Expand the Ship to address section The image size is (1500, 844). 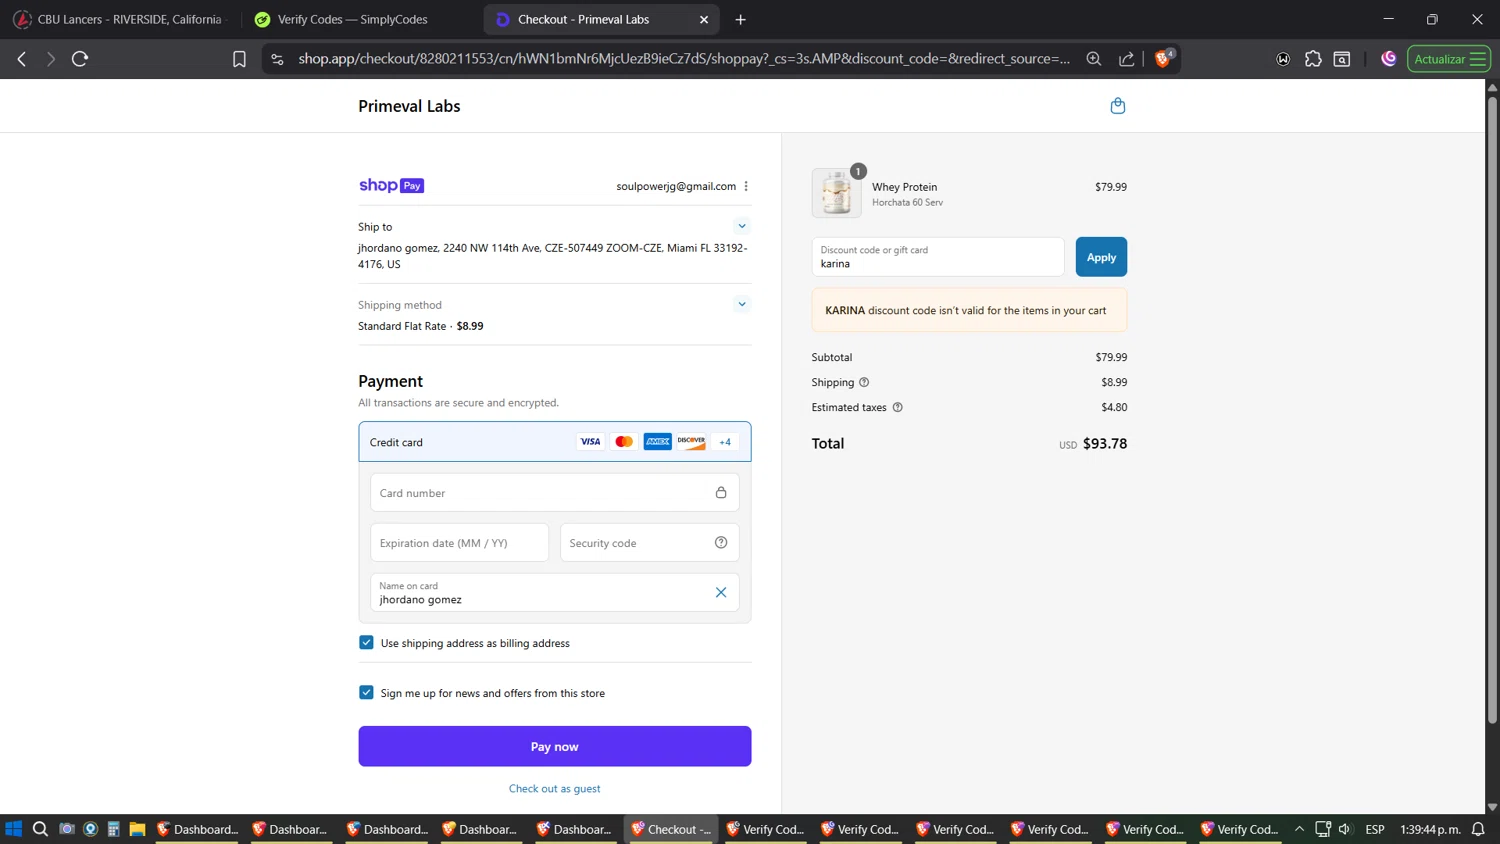[742, 226]
